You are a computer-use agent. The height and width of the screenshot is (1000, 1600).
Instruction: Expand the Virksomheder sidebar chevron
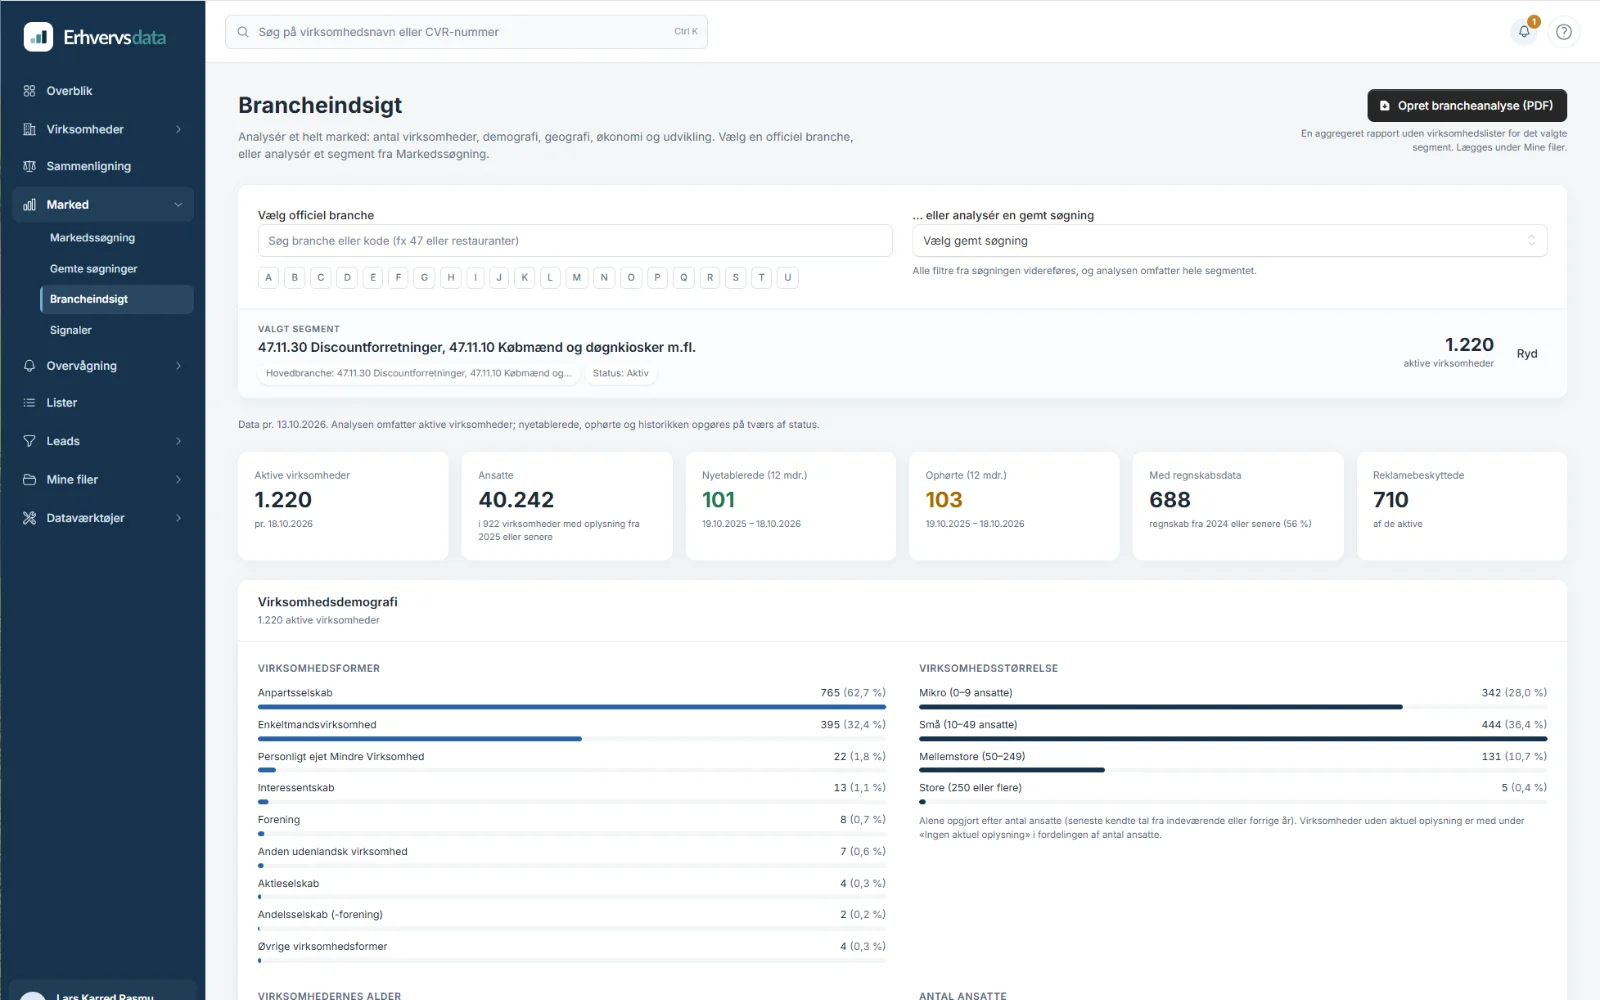click(x=179, y=129)
